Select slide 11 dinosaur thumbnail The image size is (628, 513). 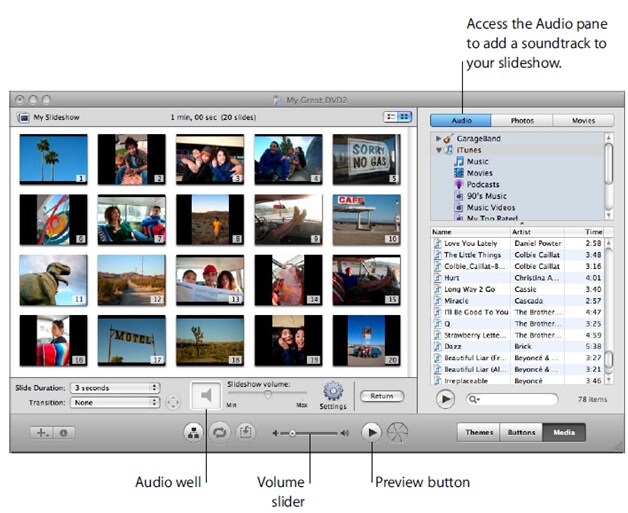tap(53, 280)
